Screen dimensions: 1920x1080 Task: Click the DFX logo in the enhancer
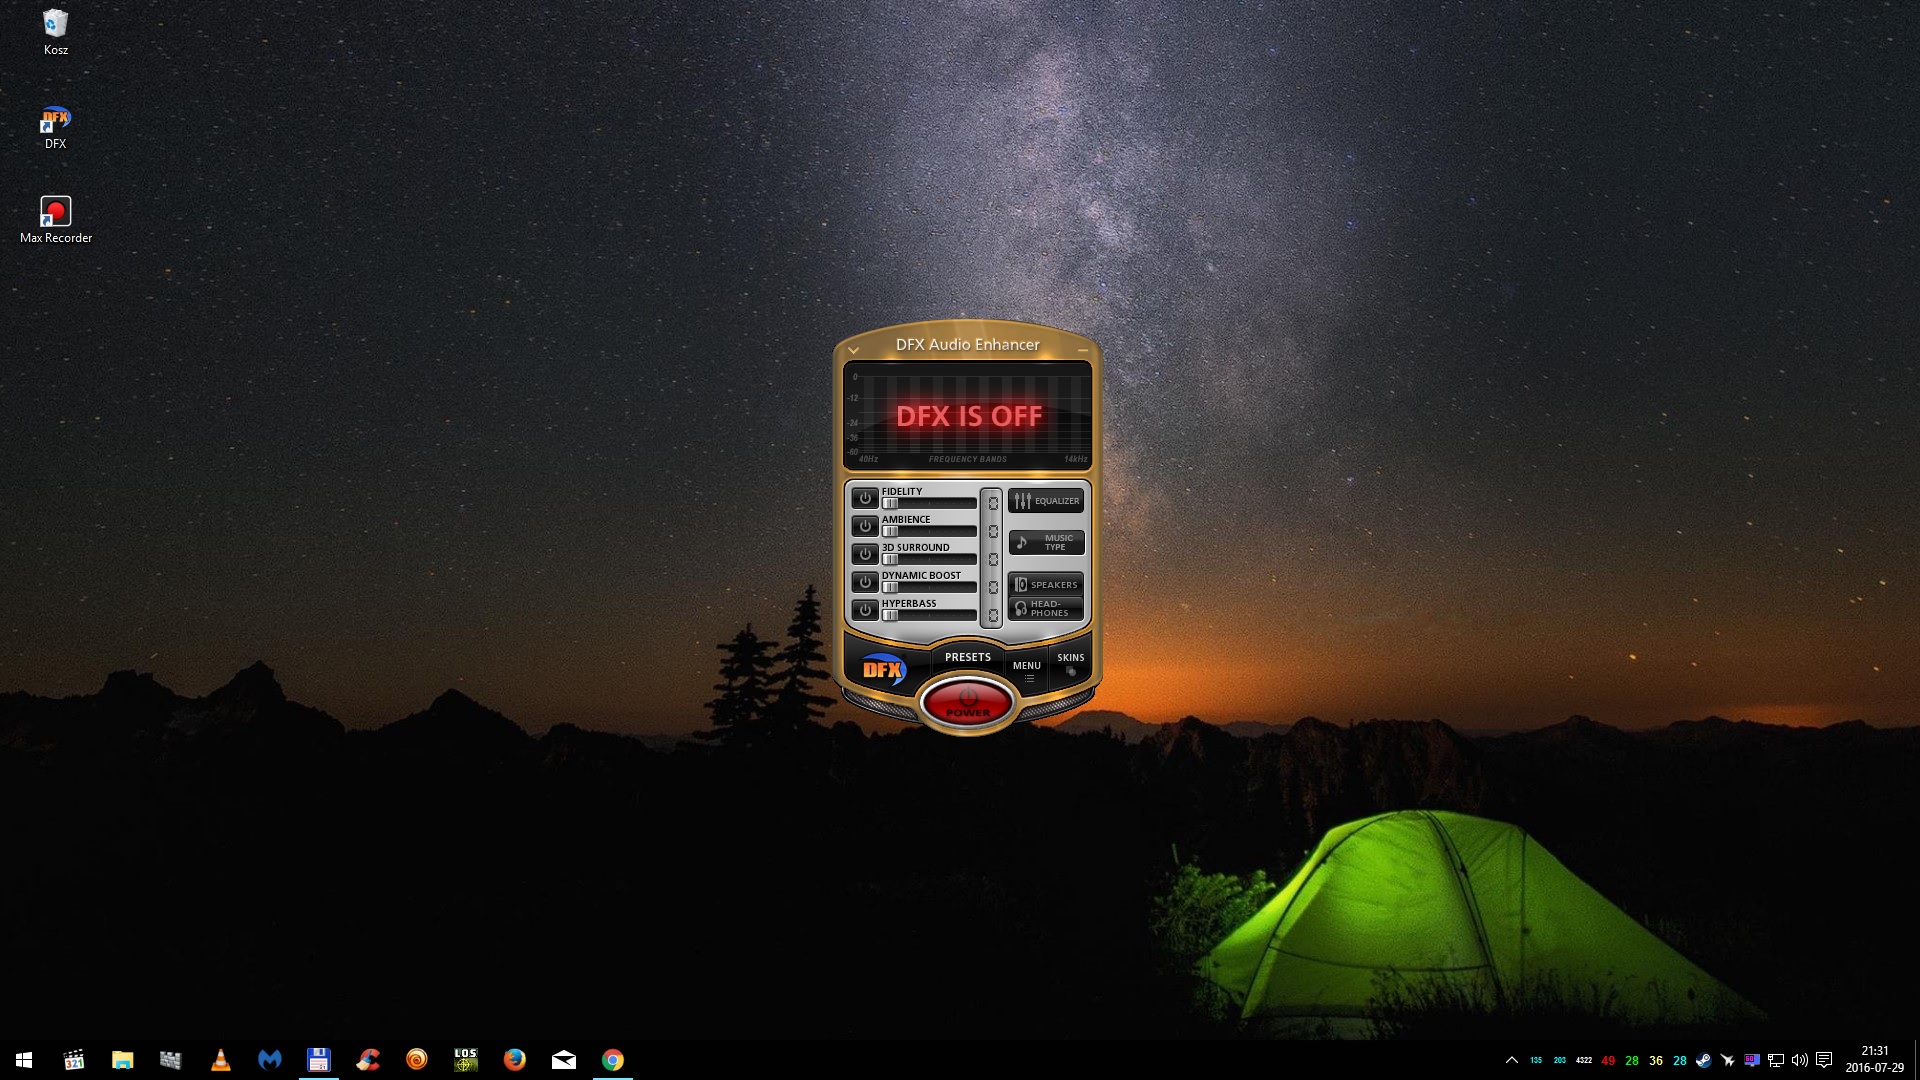884,669
